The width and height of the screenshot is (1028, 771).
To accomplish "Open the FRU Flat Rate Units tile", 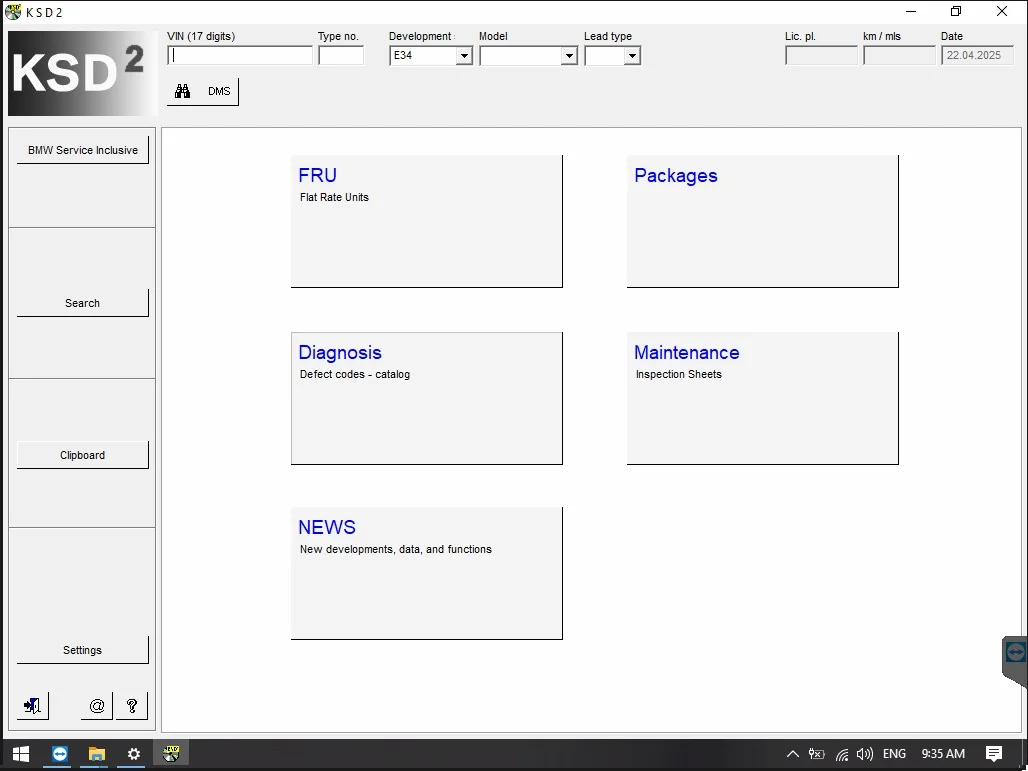I will pos(426,221).
